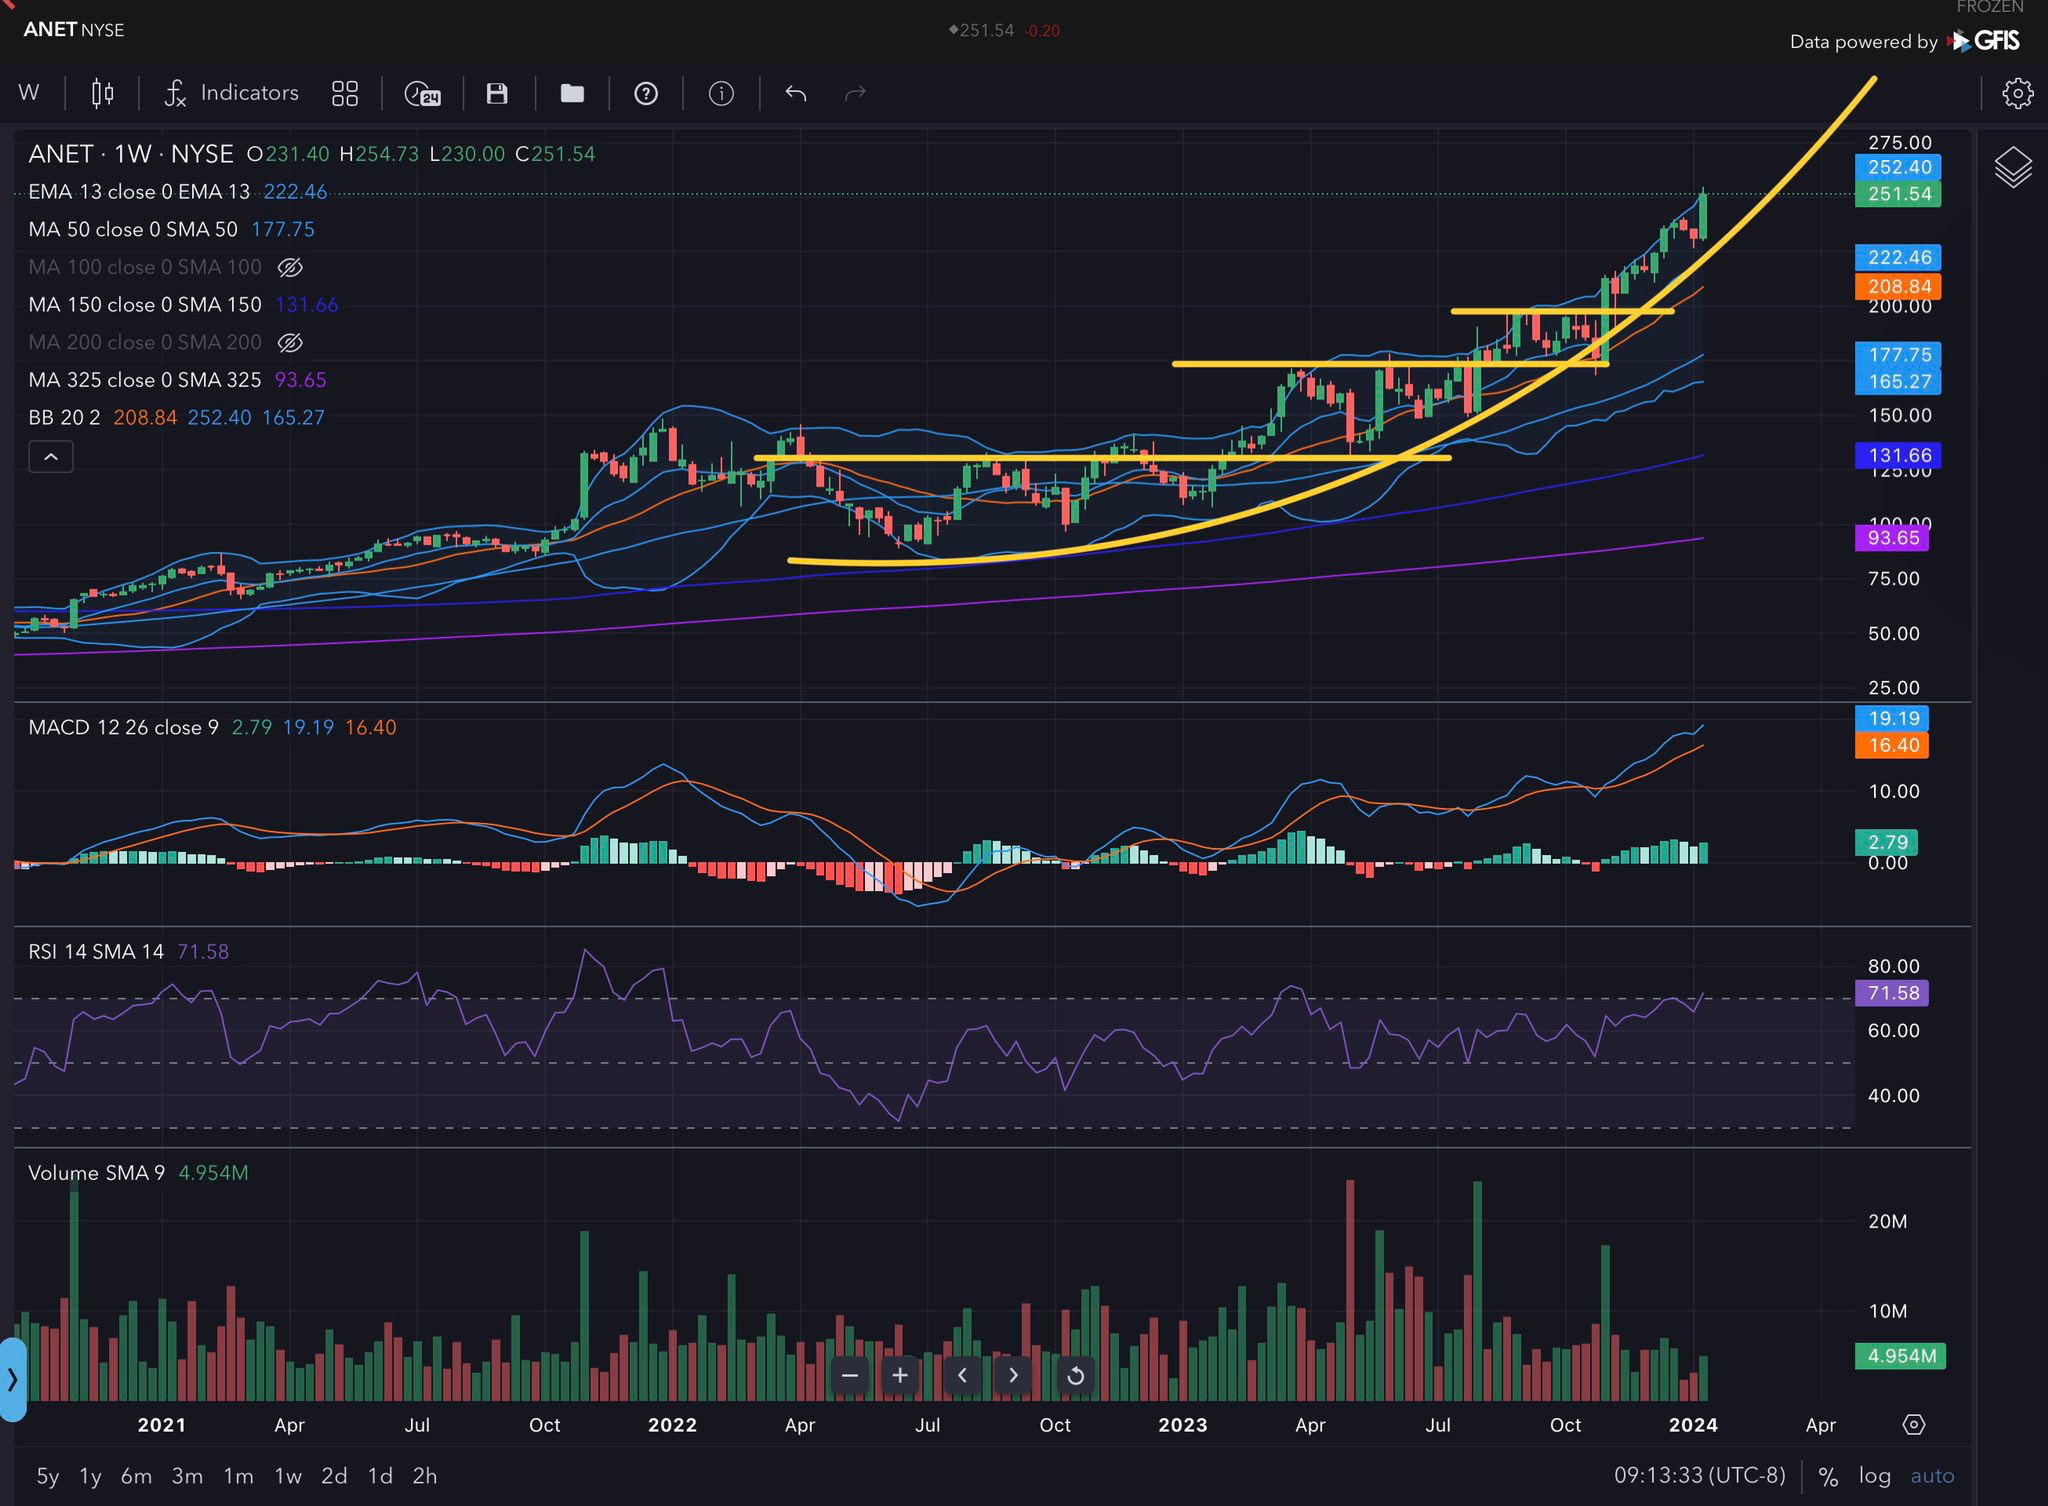Open chart settings gear
Image resolution: width=2048 pixels, height=1506 pixels.
[x=2017, y=93]
